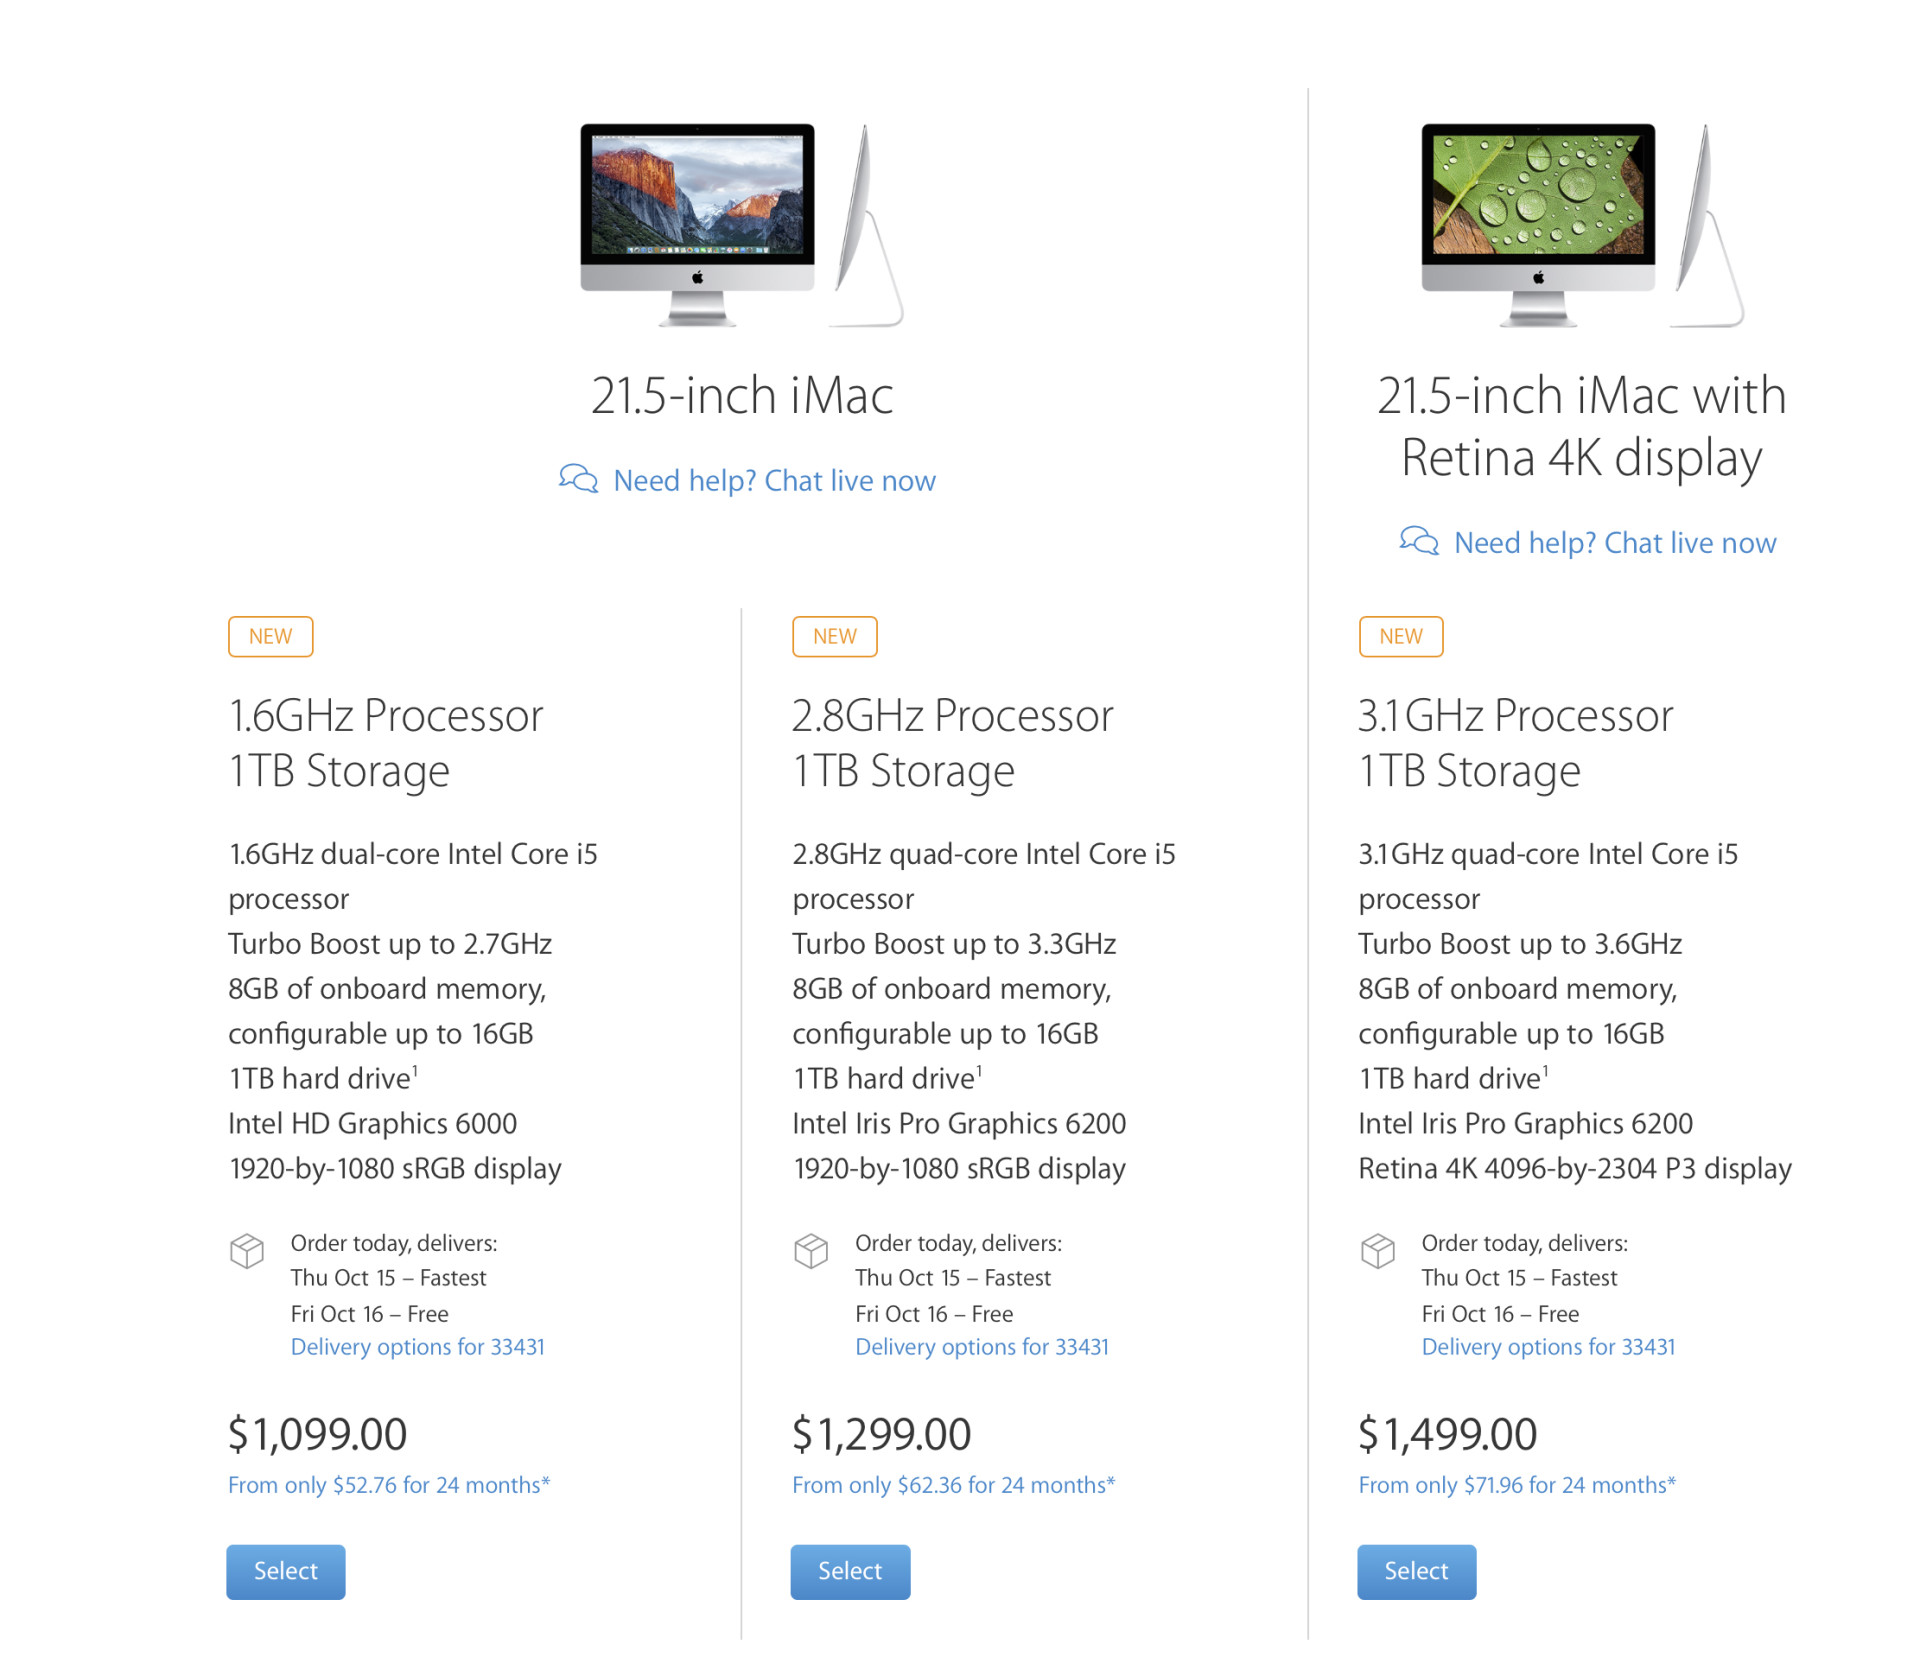Click chat bubble icon under 21.5-inch iMac
Screen dimensions: 1920x1676
pyautogui.click(x=578, y=479)
